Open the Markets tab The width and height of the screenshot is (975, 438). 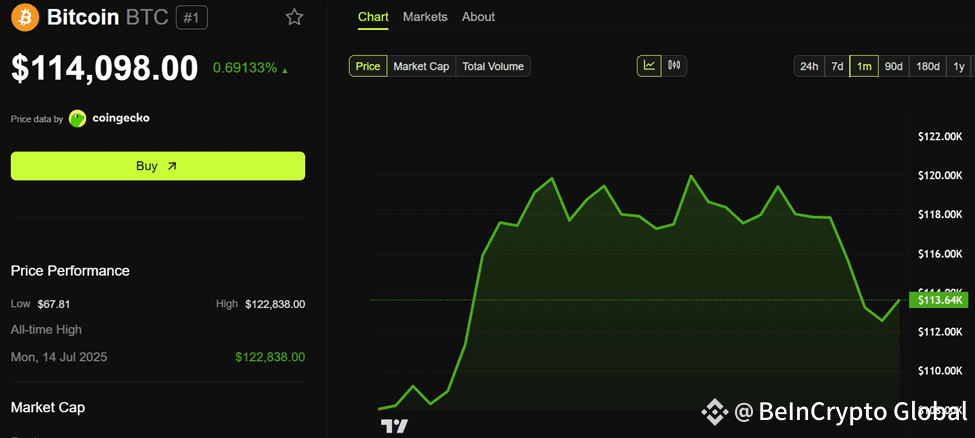click(425, 17)
